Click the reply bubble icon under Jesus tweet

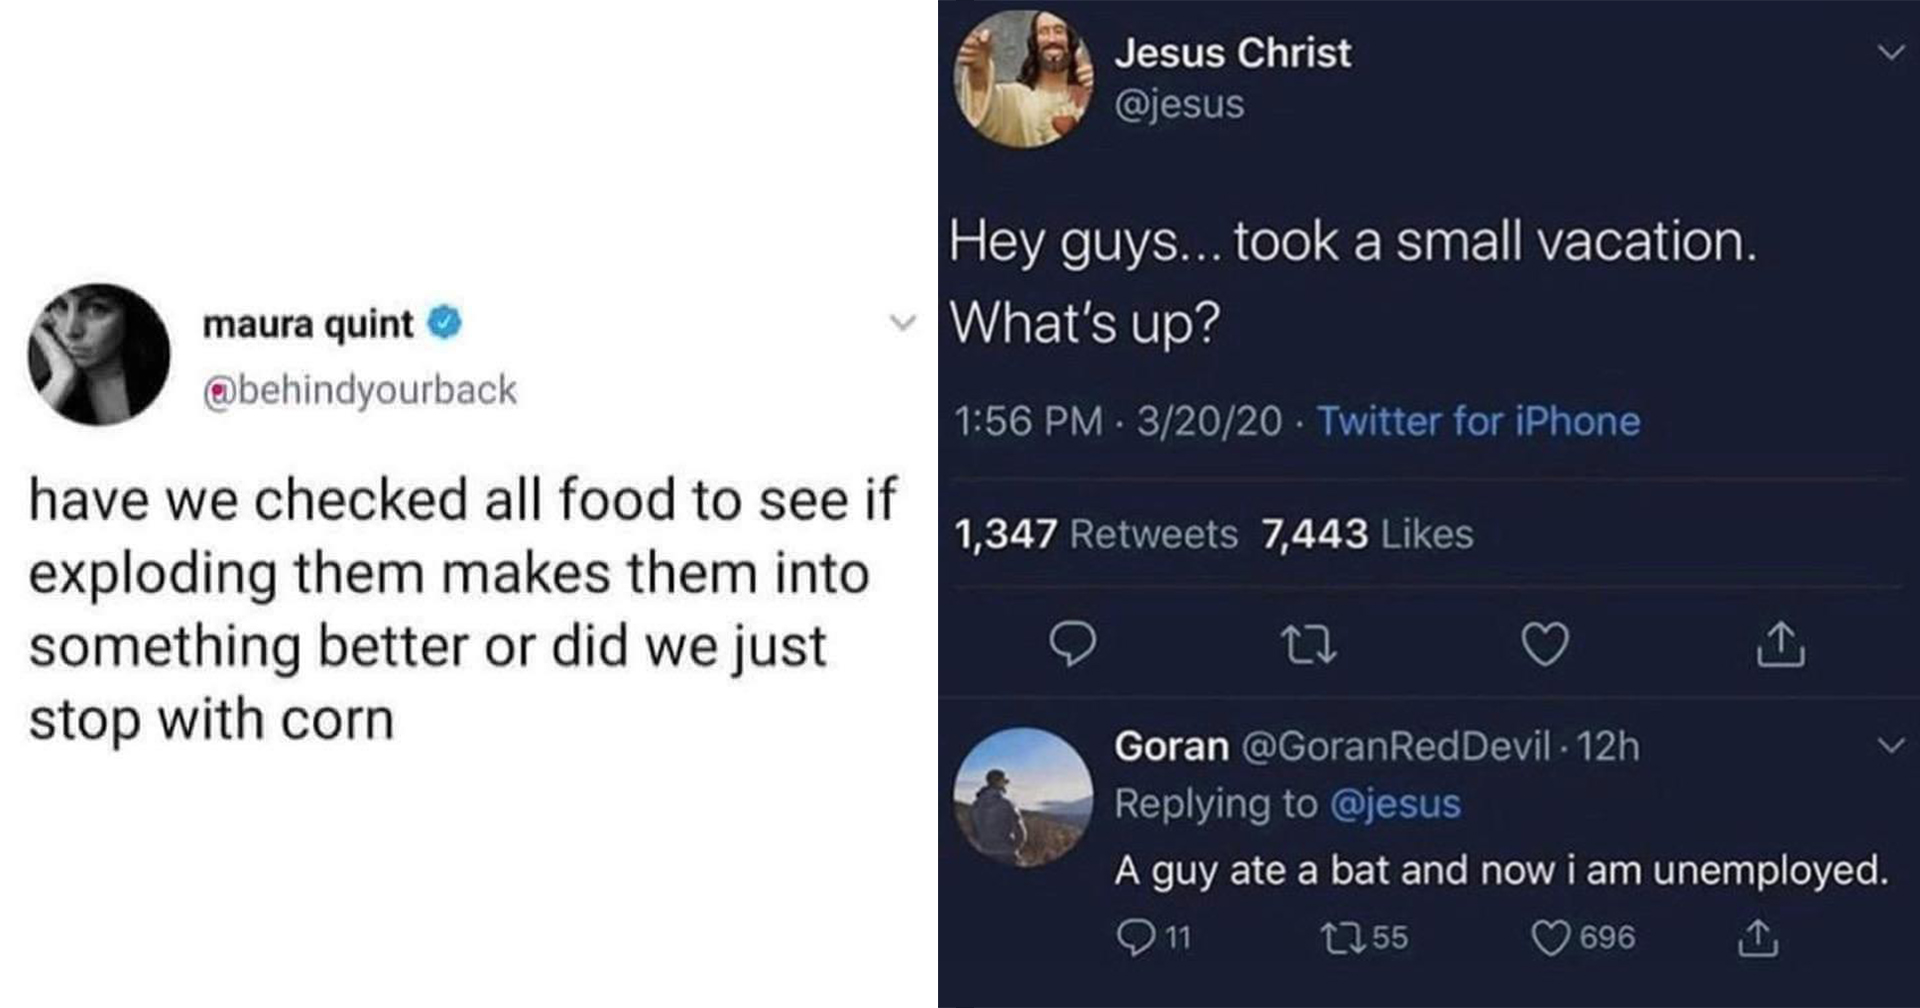(1075, 645)
